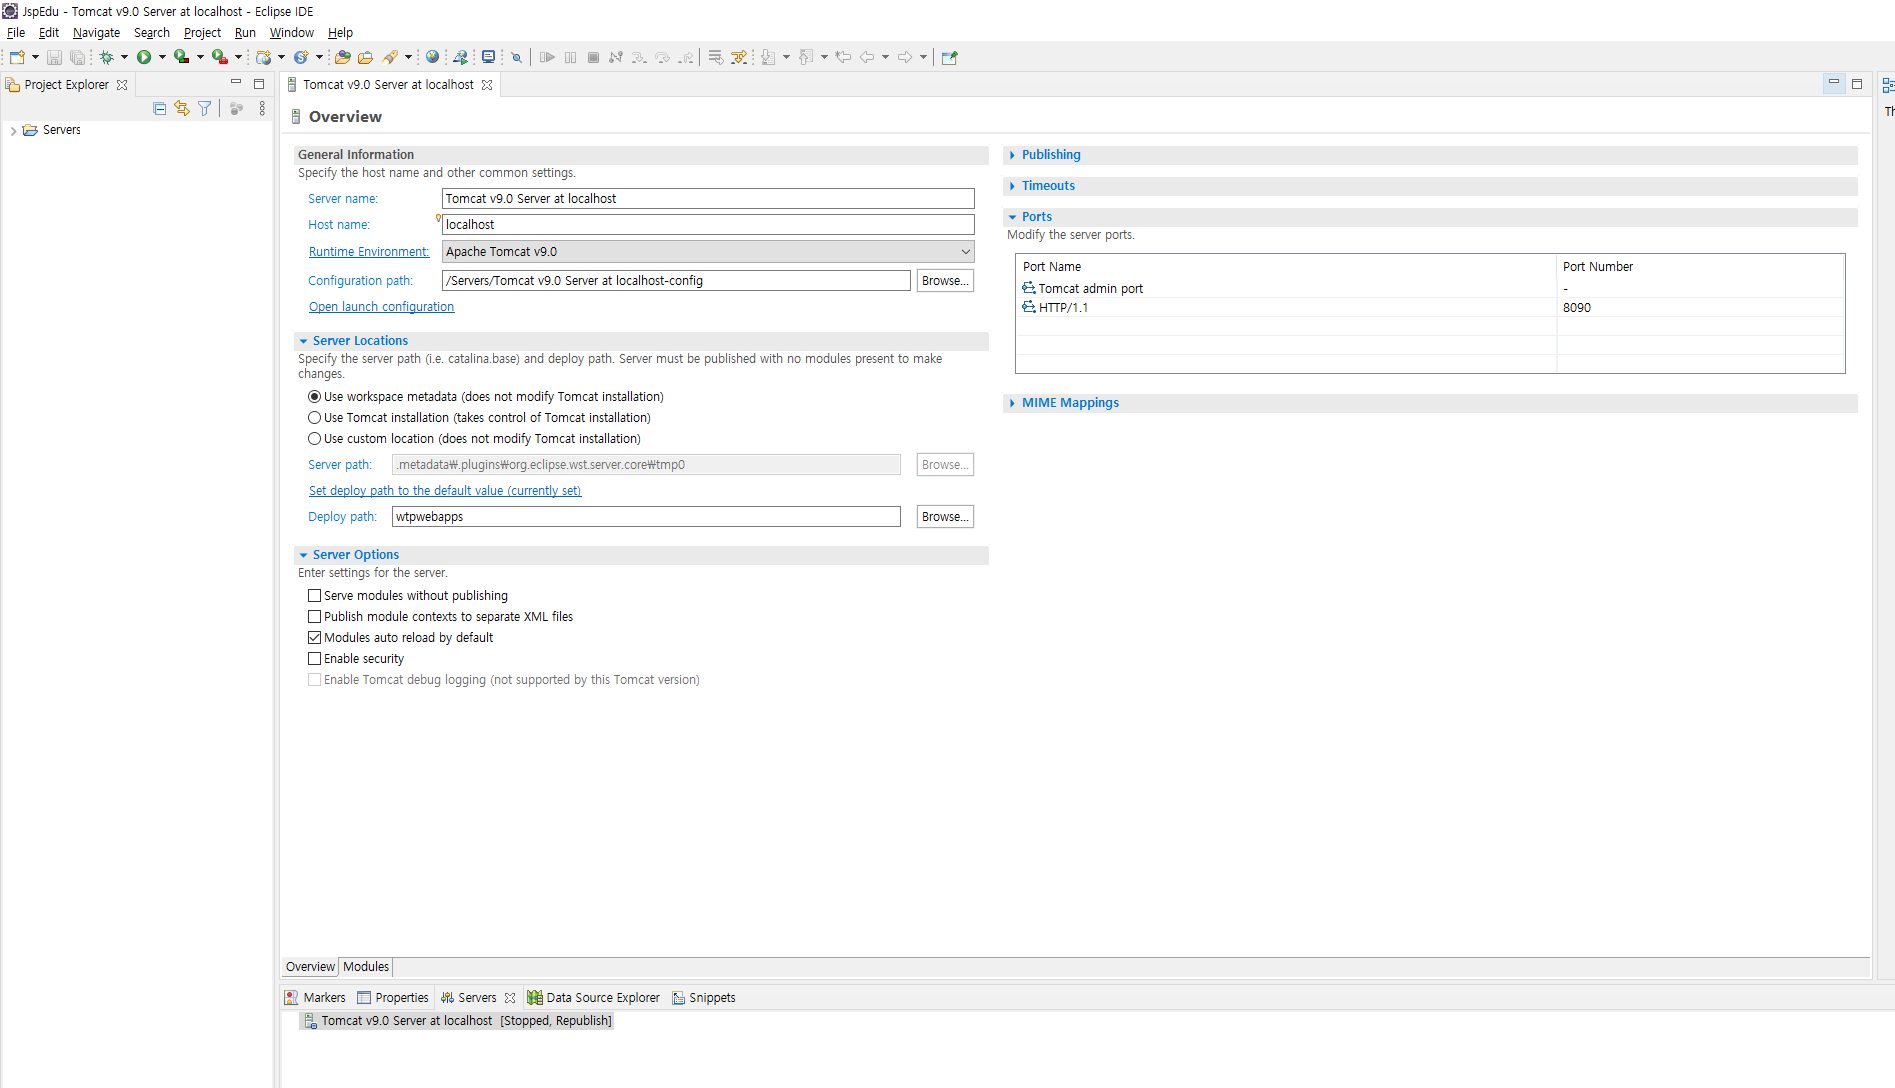Click the Project Explorer filter funnel icon
The height and width of the screenshot is (1088, 1895).
205,108
